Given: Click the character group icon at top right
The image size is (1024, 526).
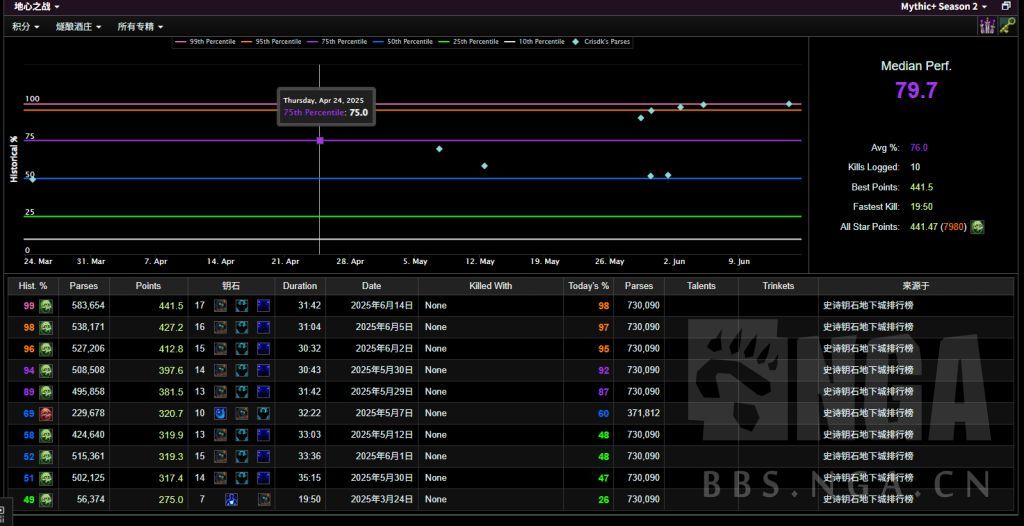Looking at the screenshot, I should pos(986,26).
